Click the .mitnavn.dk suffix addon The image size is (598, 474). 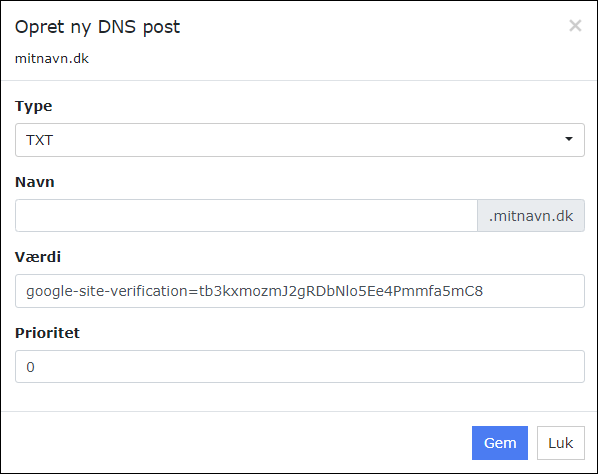[x=531, y=215]
